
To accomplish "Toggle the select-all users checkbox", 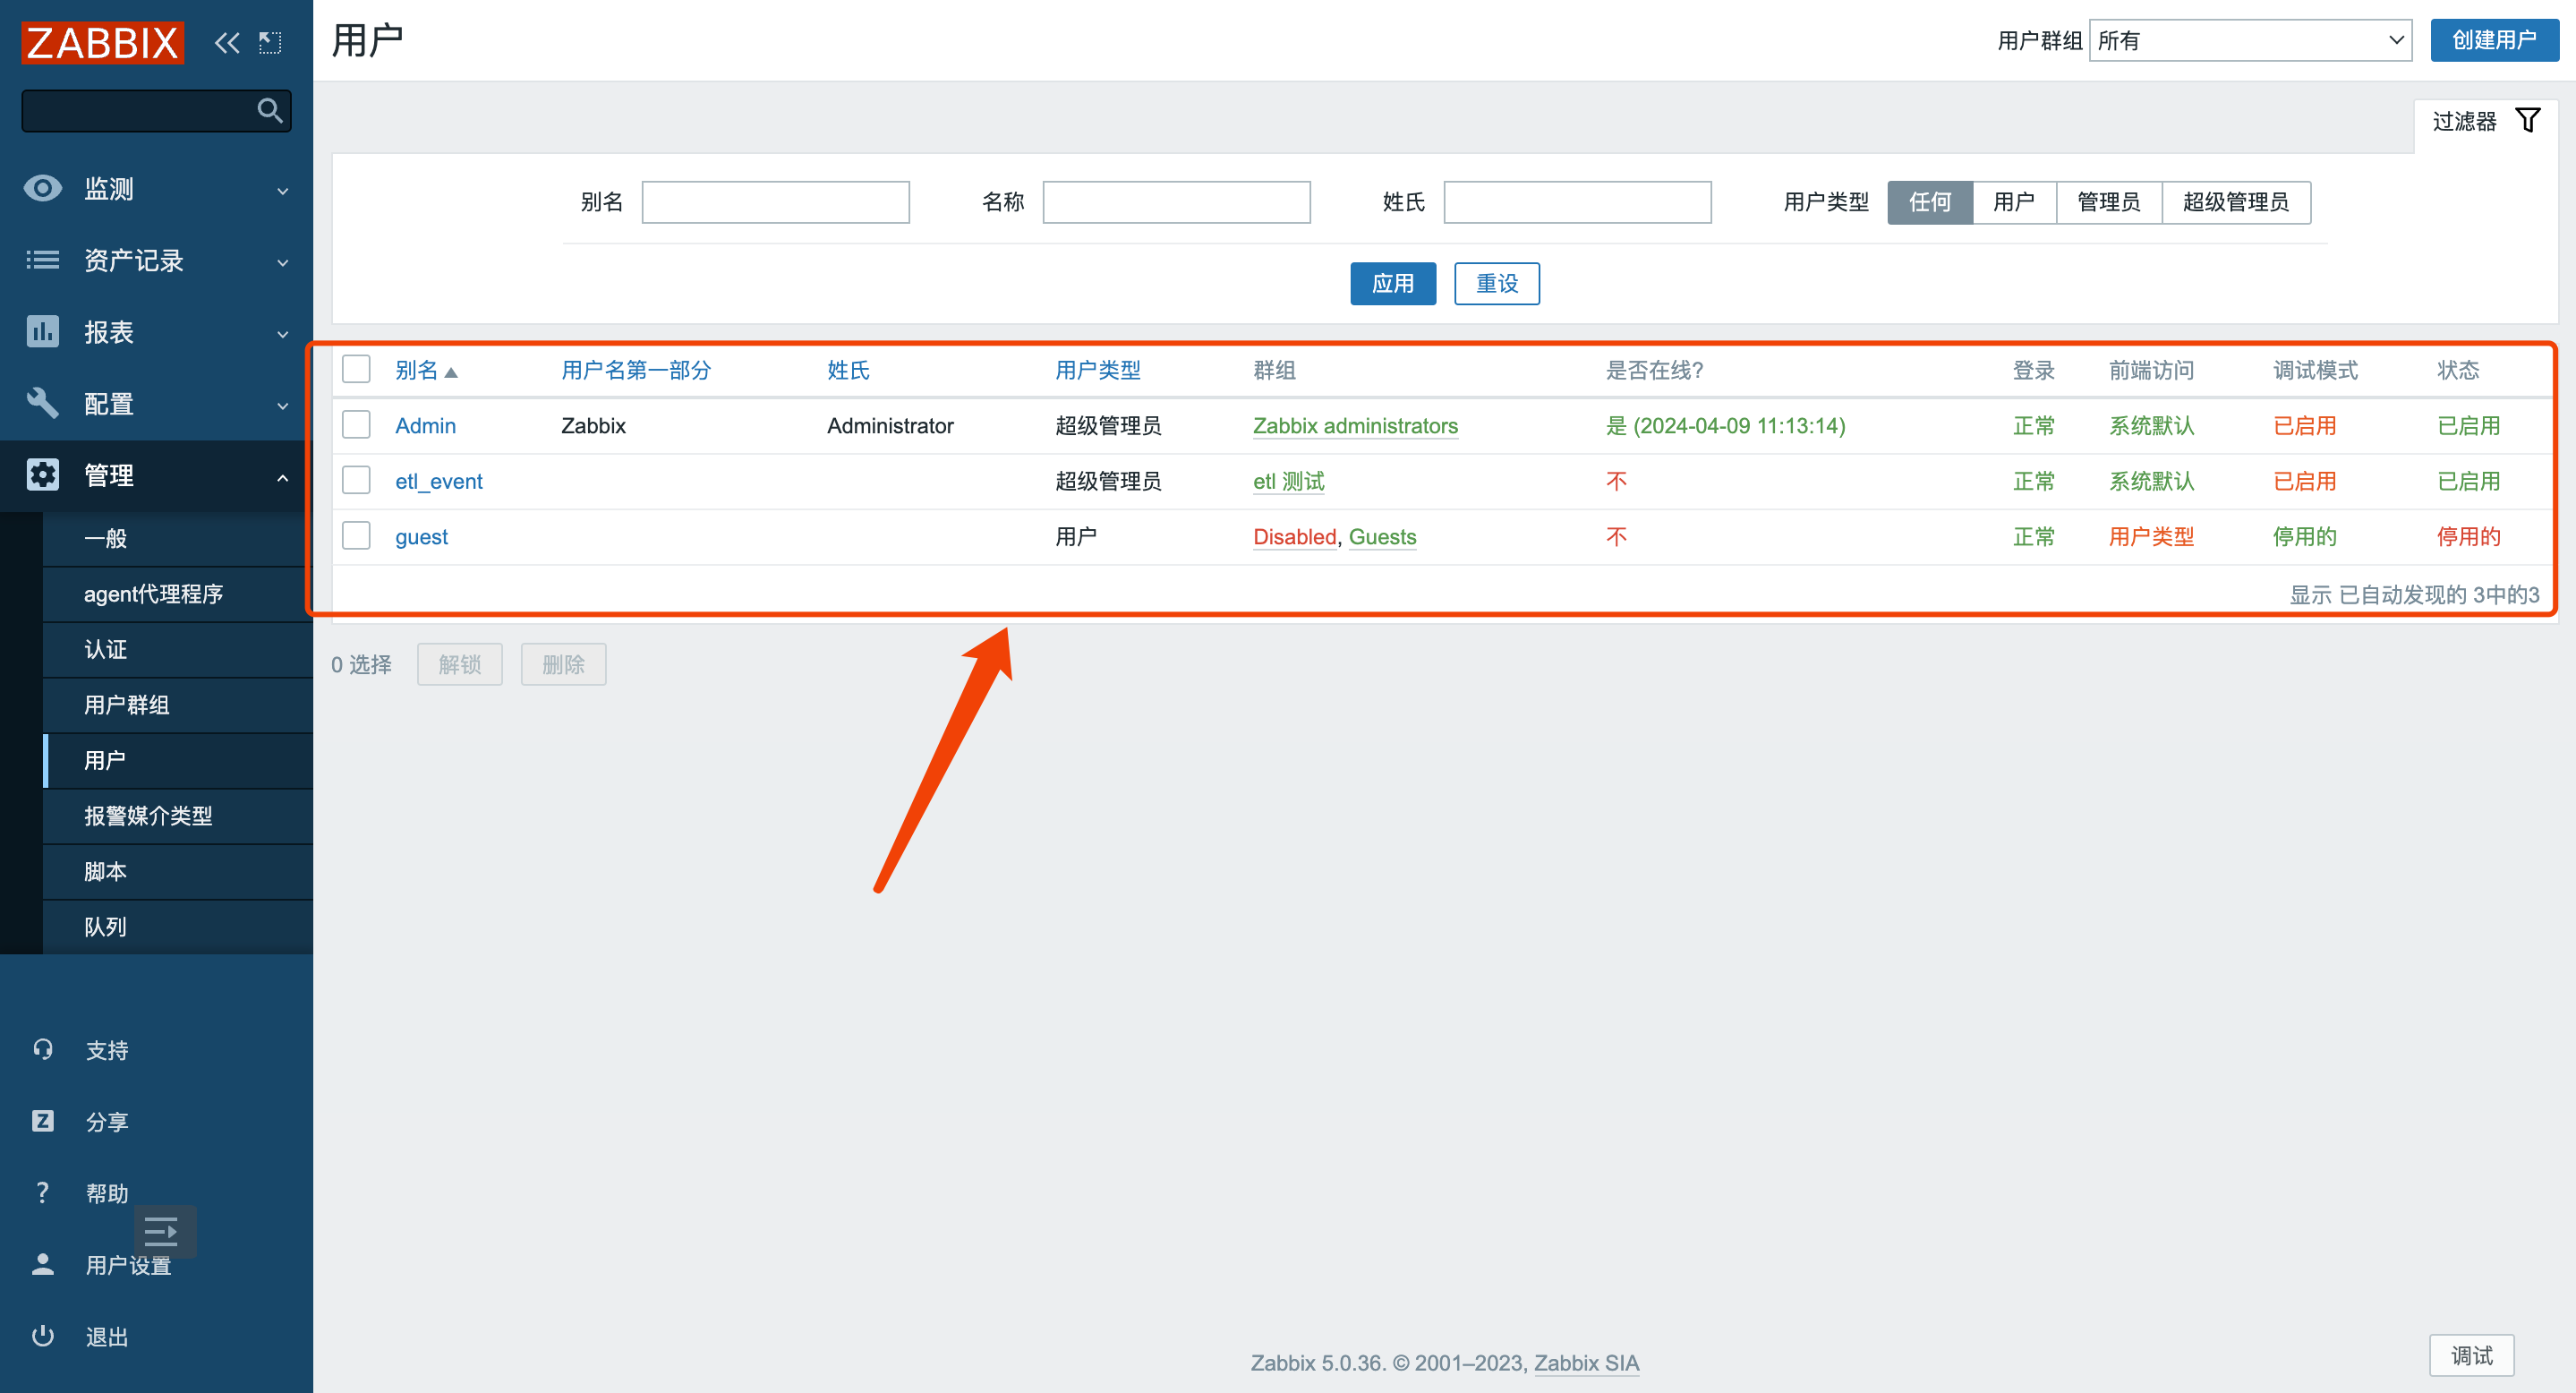I will tap(356, 370).
